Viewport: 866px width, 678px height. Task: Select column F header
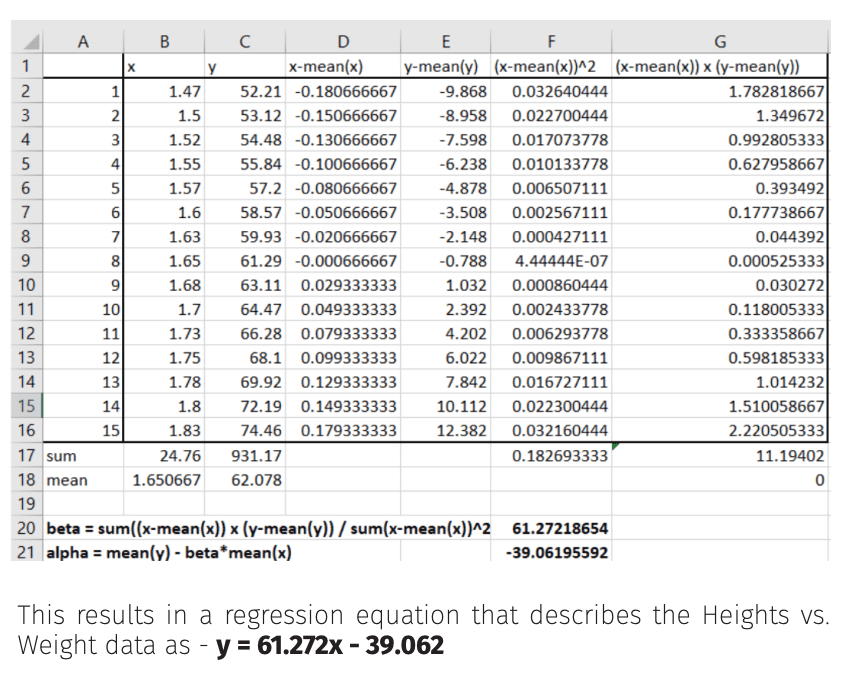pyautogui.click(x=551, y=41)
